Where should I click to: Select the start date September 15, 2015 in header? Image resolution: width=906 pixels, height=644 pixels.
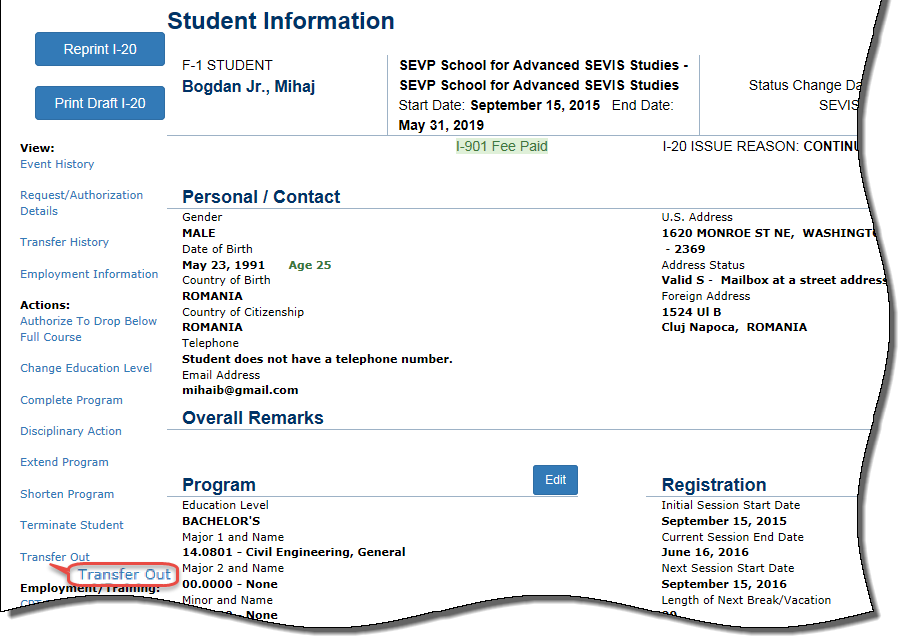coord(535,105)
